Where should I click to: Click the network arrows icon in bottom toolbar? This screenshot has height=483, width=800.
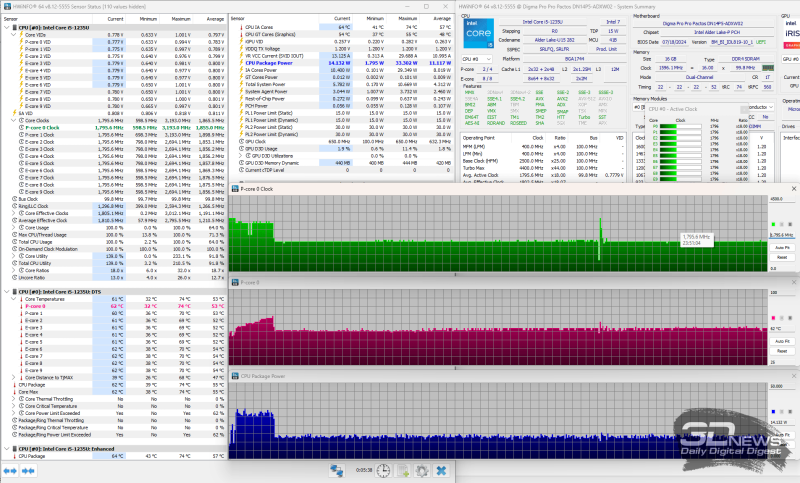coord(338,471)
